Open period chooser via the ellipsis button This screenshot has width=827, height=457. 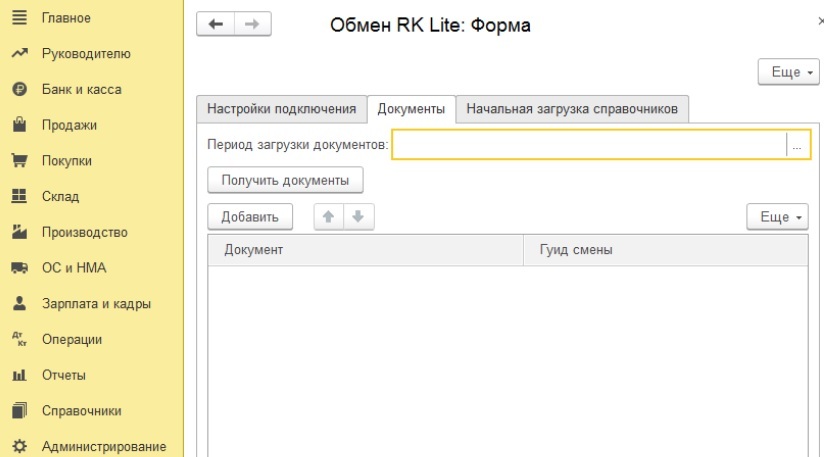click(797, 145)
